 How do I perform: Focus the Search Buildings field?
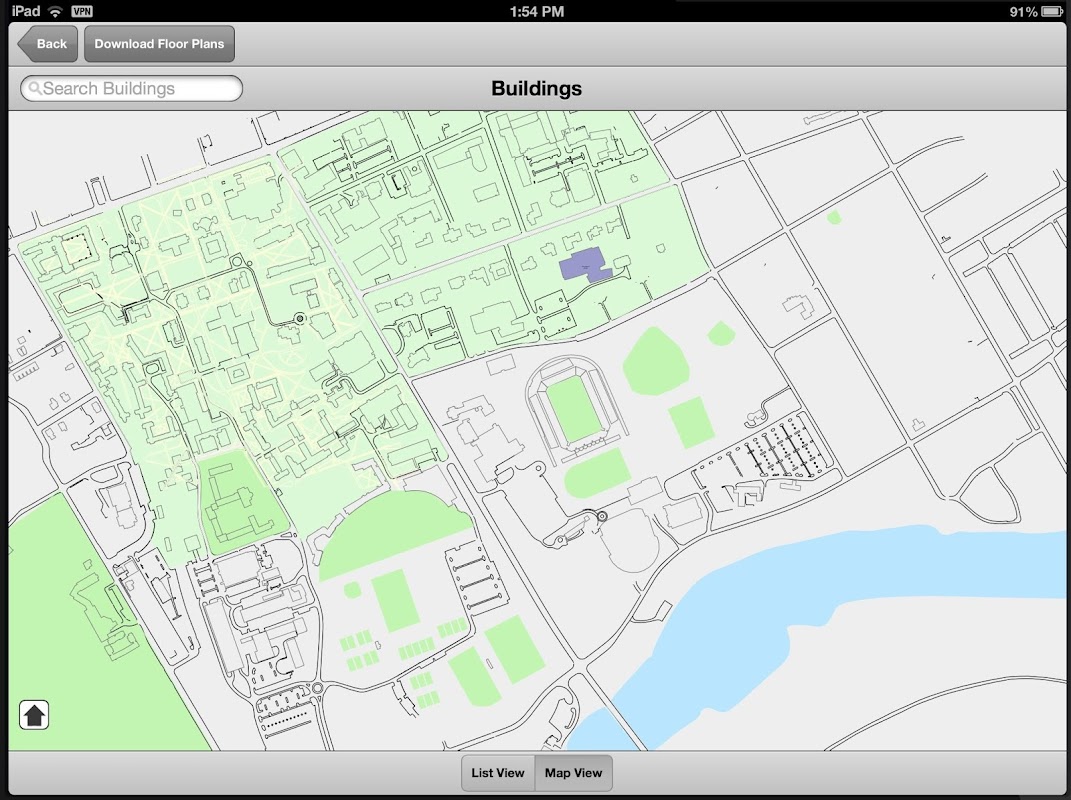click(132, 89)
